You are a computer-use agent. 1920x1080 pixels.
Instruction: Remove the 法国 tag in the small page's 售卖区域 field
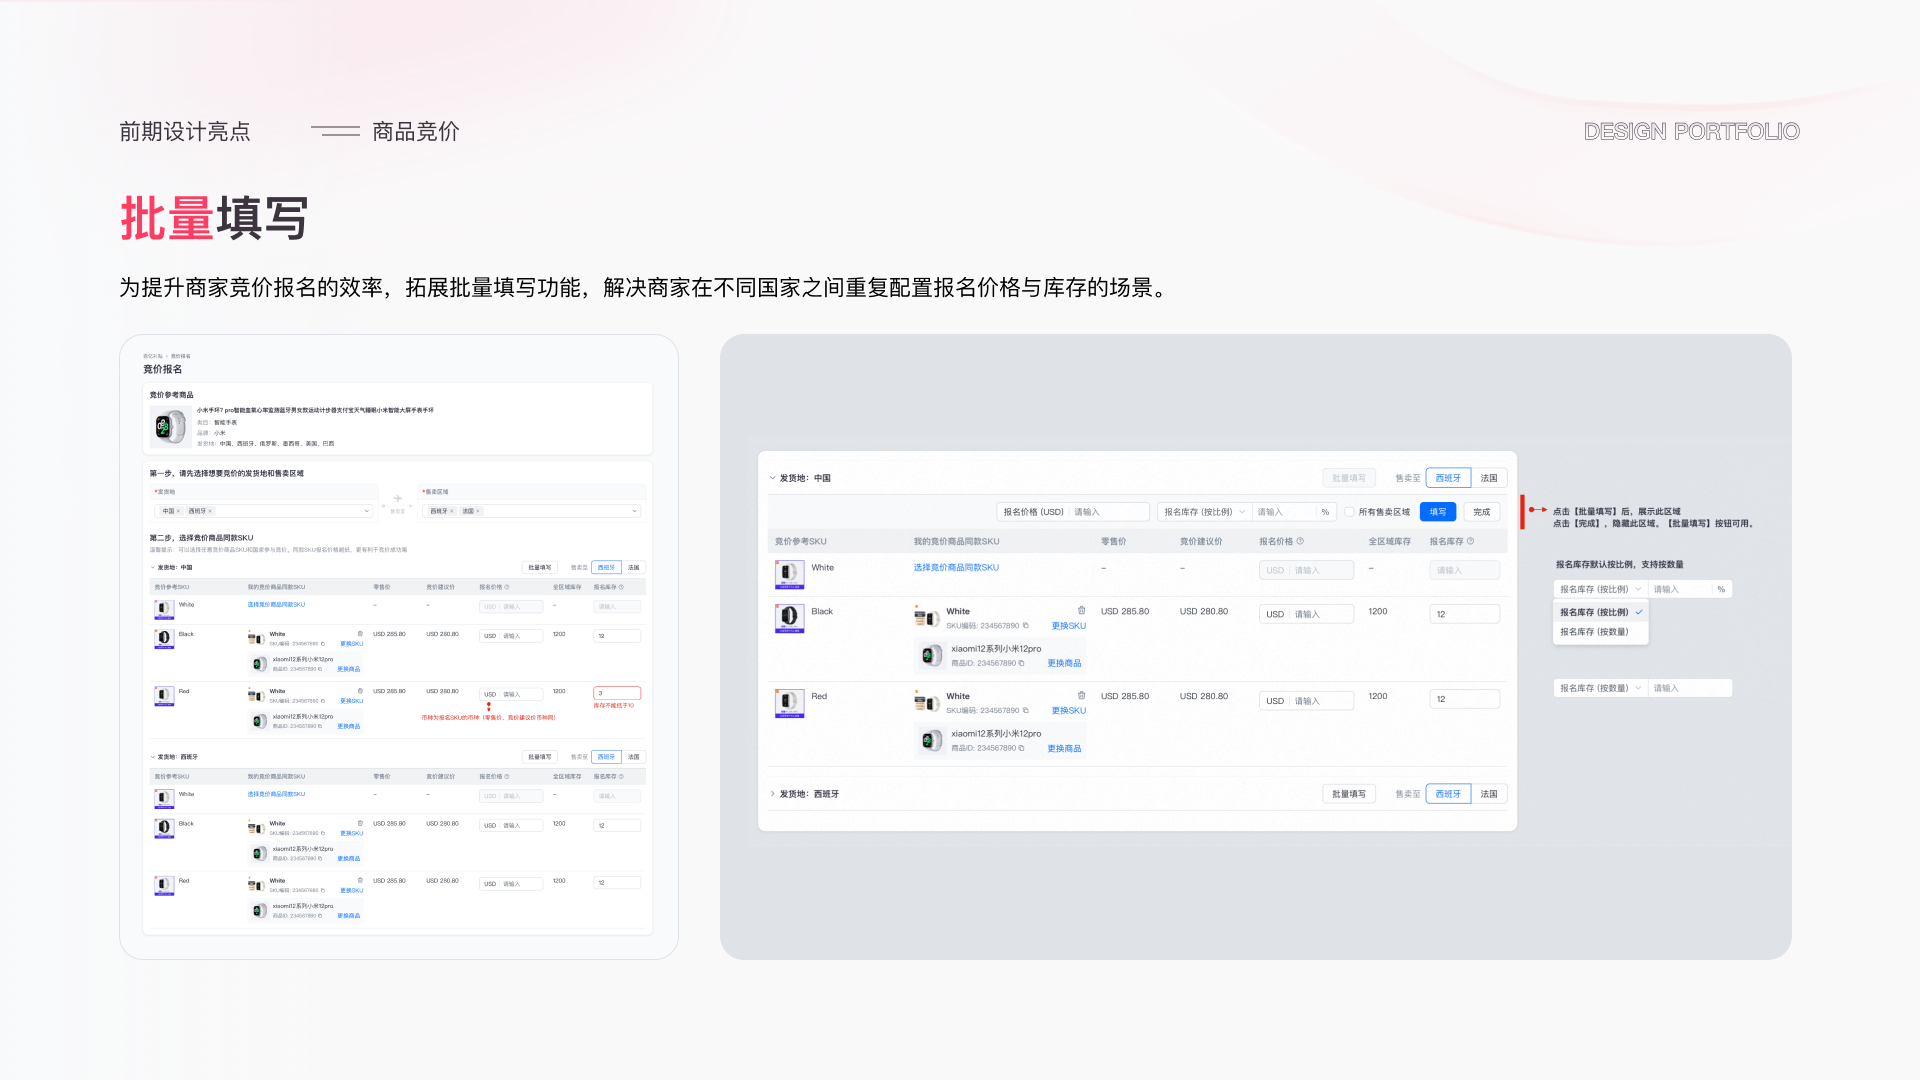478,511
